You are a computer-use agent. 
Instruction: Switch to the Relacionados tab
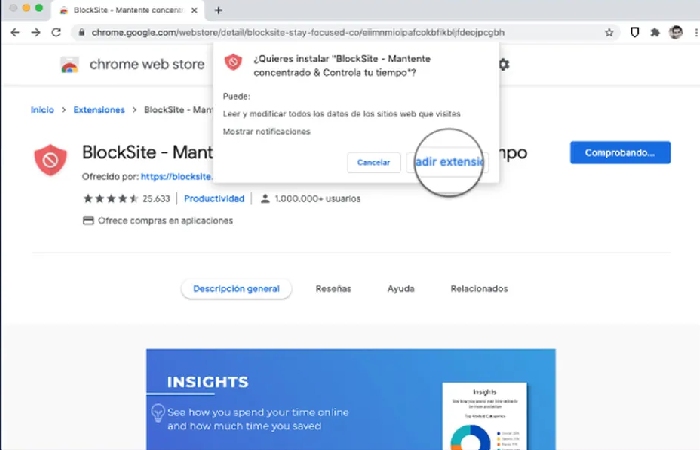(x=479, y=289)
